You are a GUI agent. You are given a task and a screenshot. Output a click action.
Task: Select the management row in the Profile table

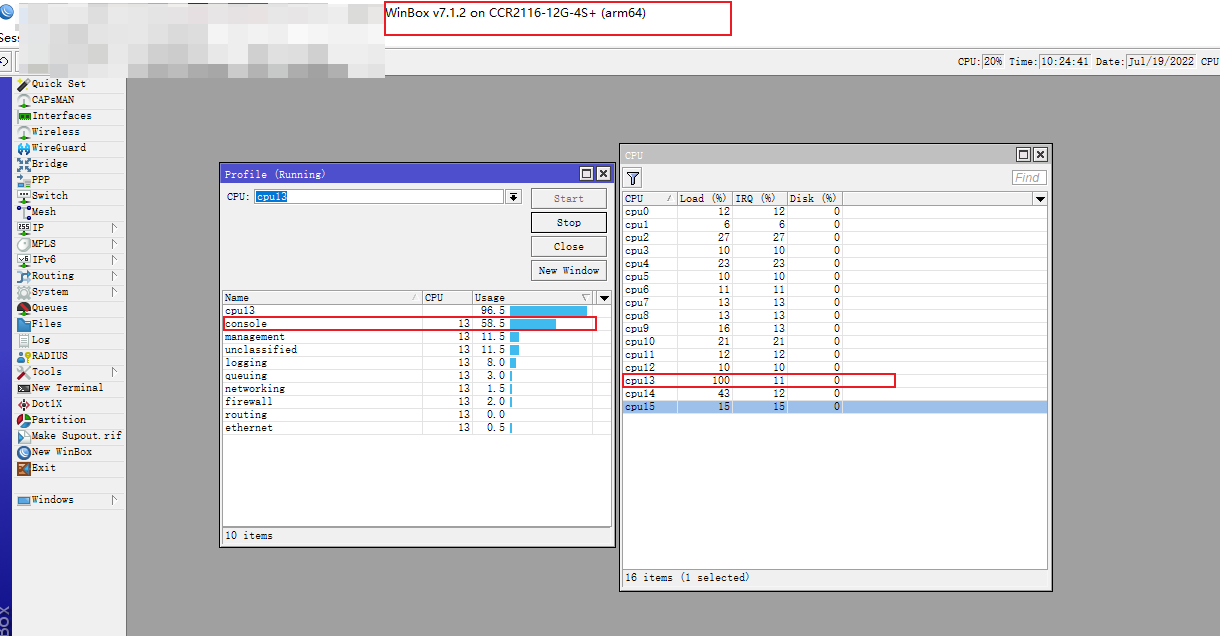click(x=408, y=337)
